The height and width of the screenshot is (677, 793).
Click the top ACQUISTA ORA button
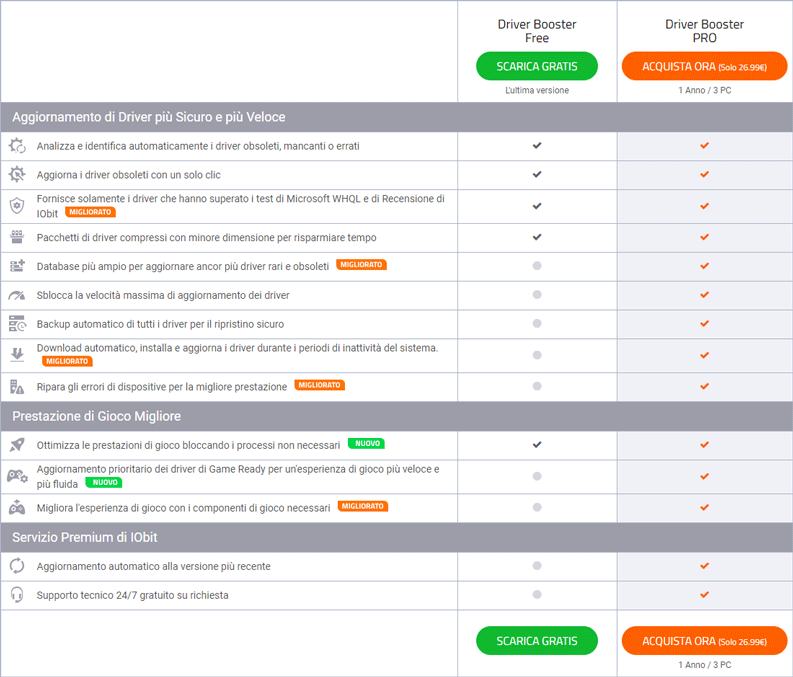(x=704, y=66)
